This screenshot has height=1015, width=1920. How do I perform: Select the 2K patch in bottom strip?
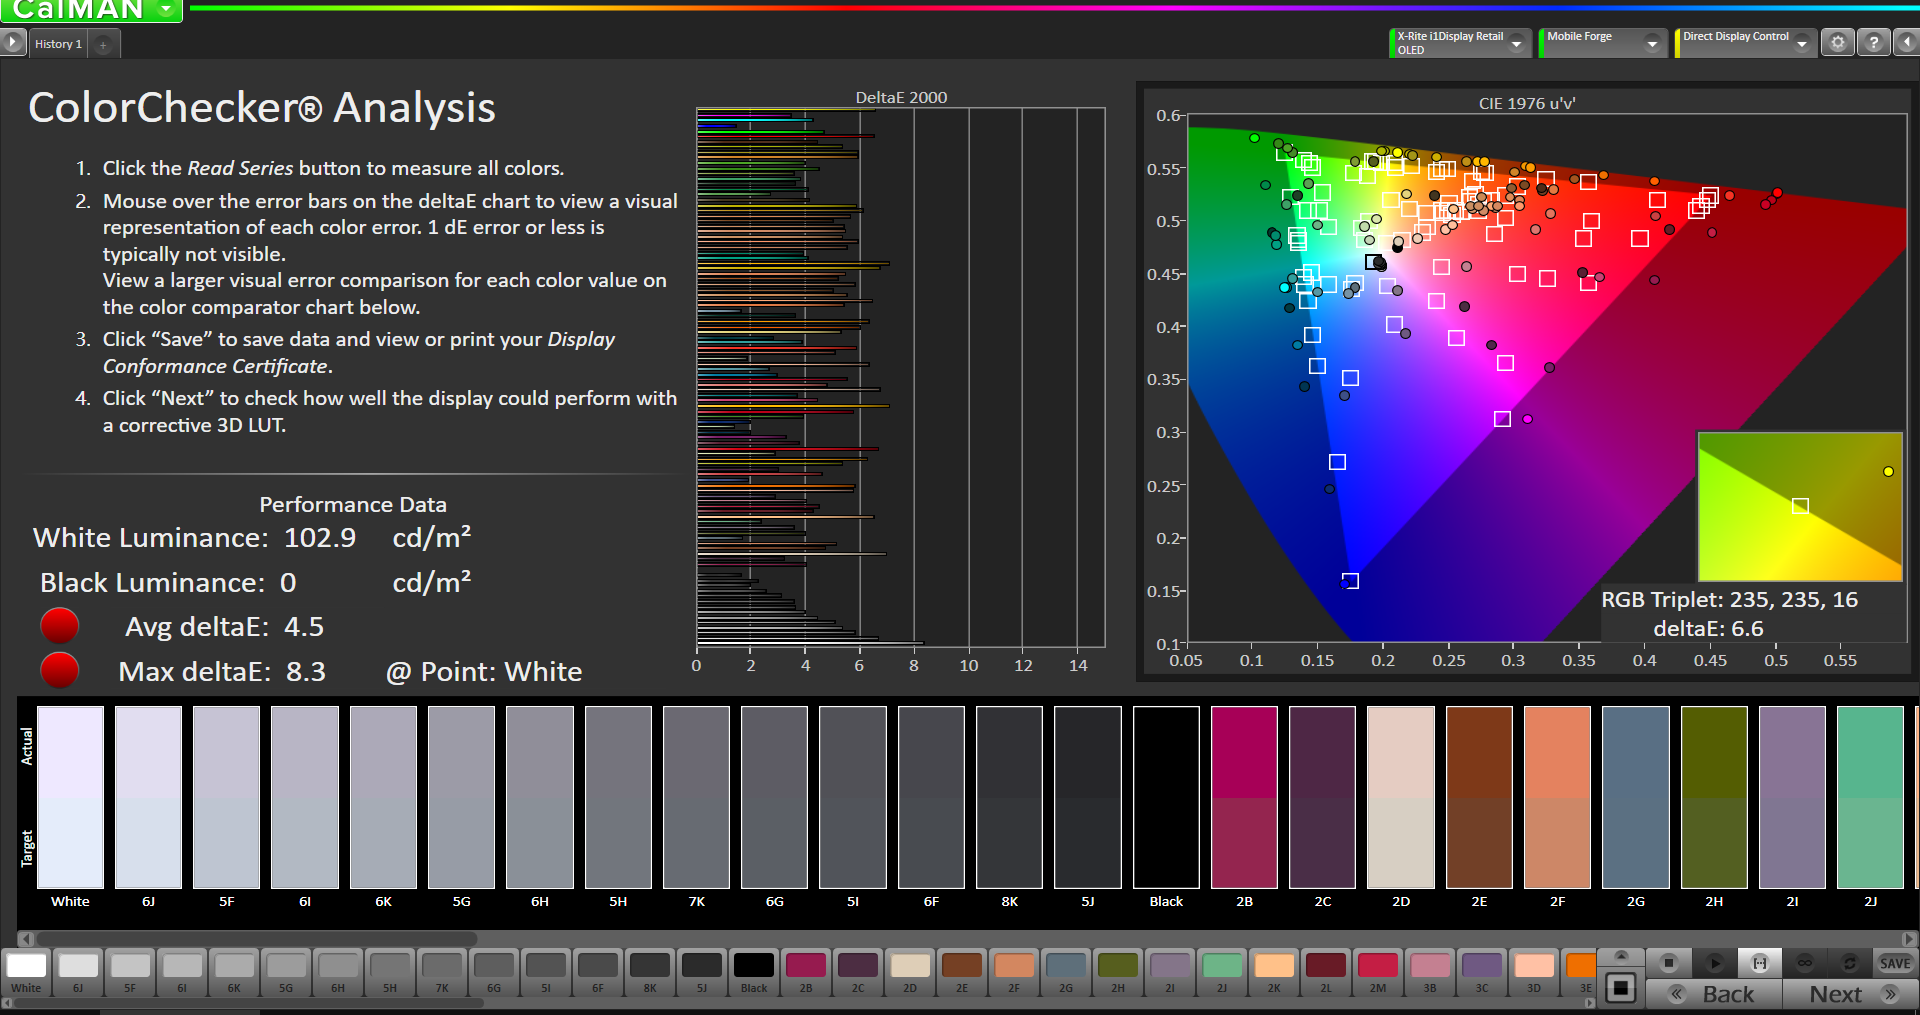pos(1274,973)
